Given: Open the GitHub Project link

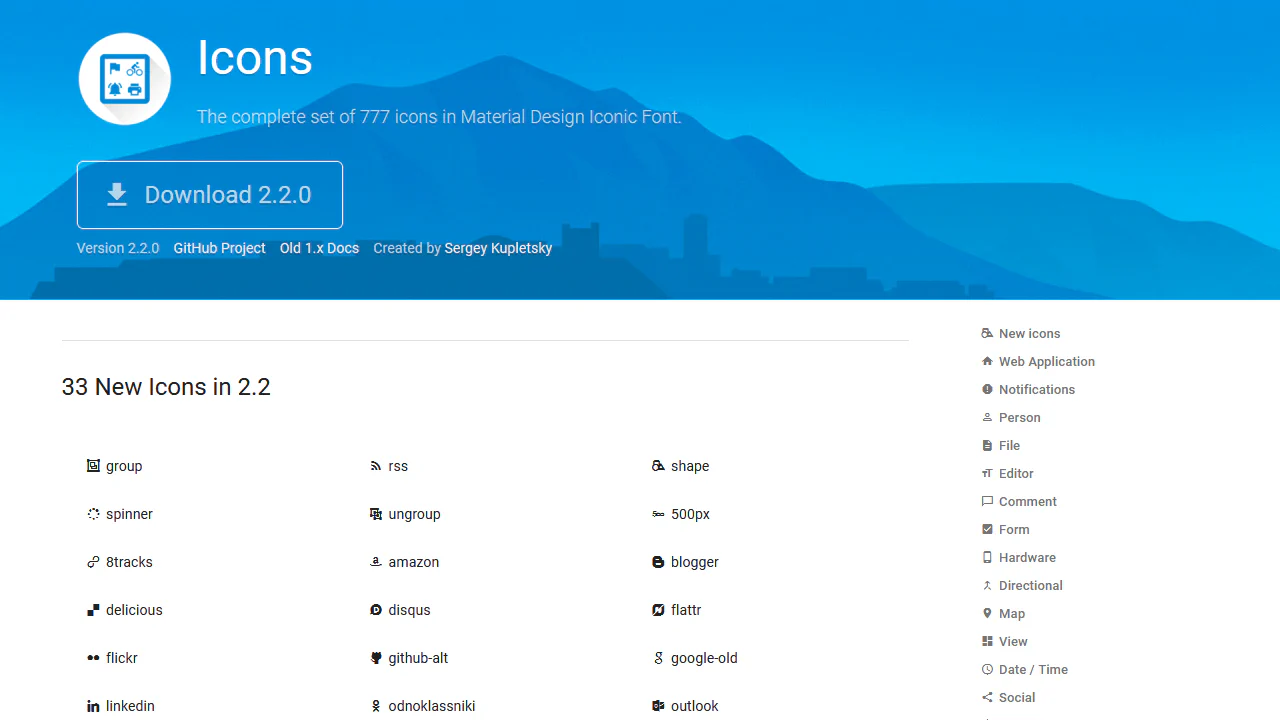Looking at the screenshot, I should pyautogui.click(x=220, y=248).
